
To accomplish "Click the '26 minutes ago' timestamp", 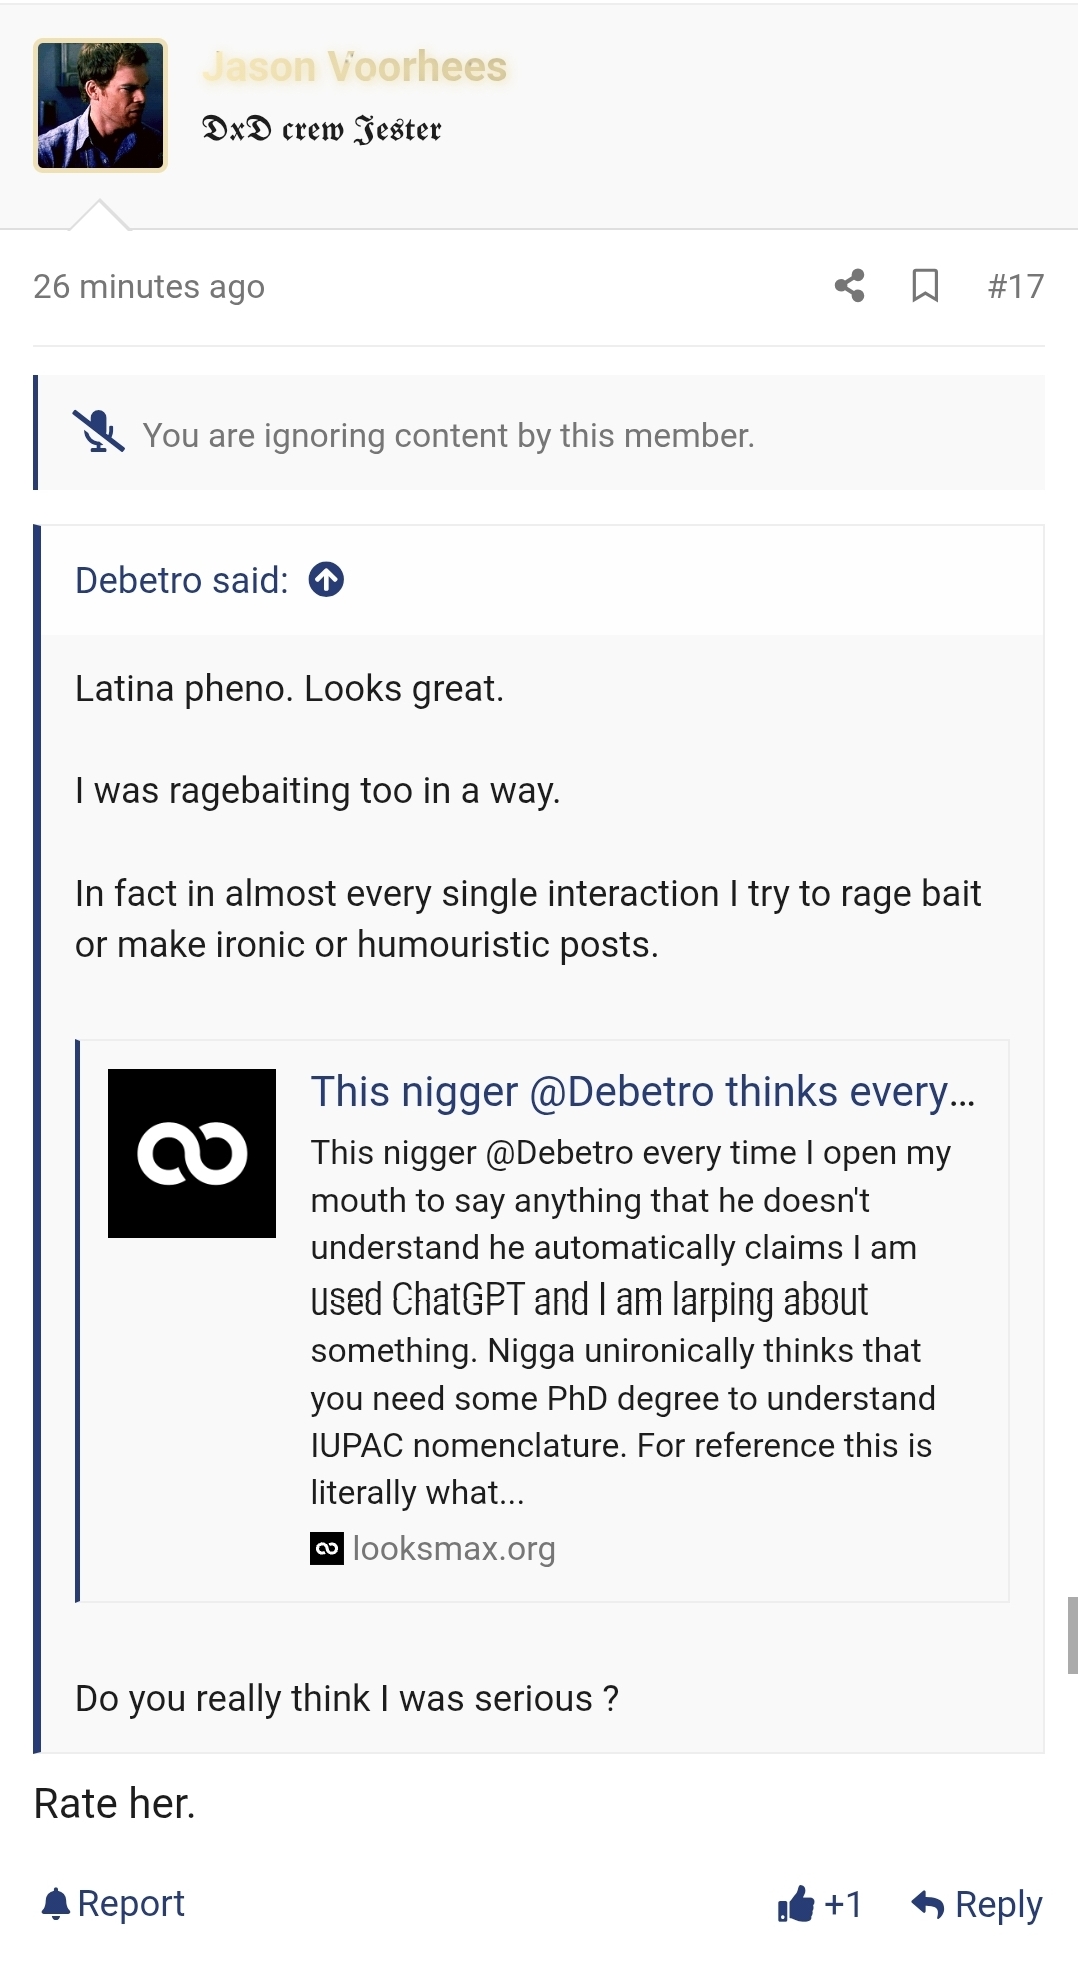I will click(149, 287).
